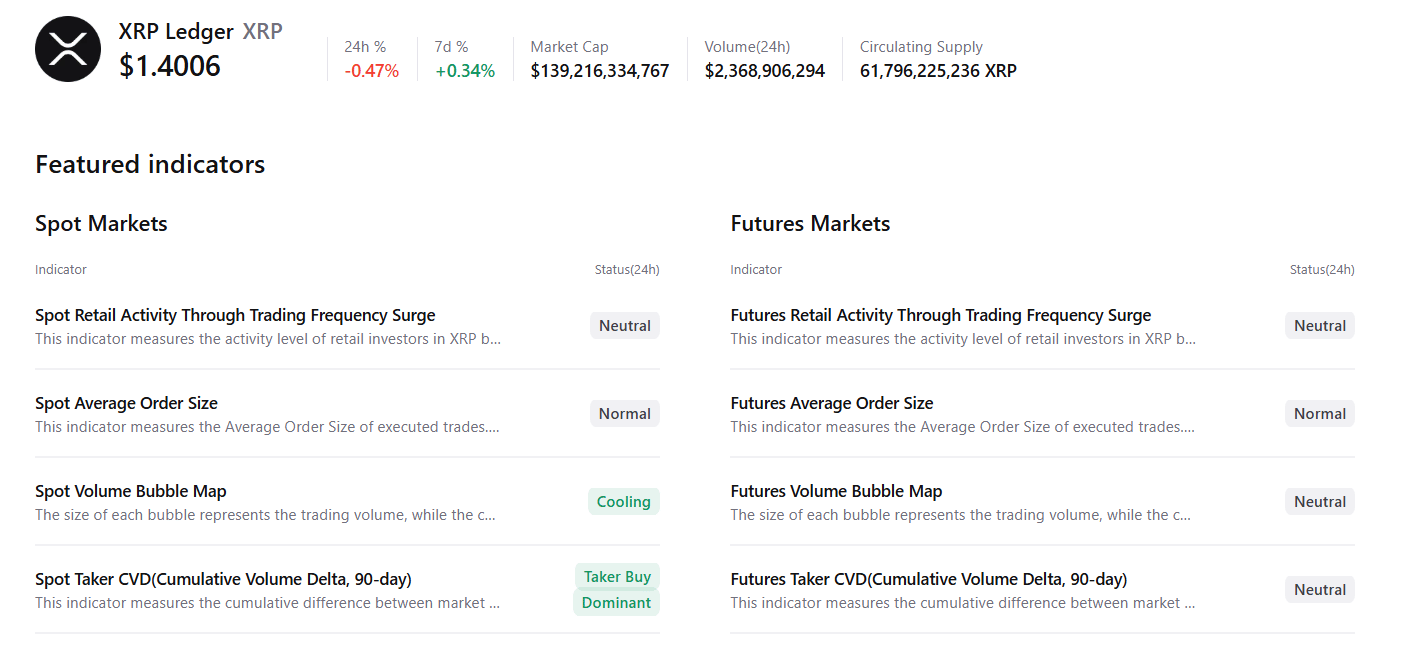The image size is (1410, 647).
Task: Click Neutral badge for Futures Volume Bubble Map
Action: pos(1320,502)
